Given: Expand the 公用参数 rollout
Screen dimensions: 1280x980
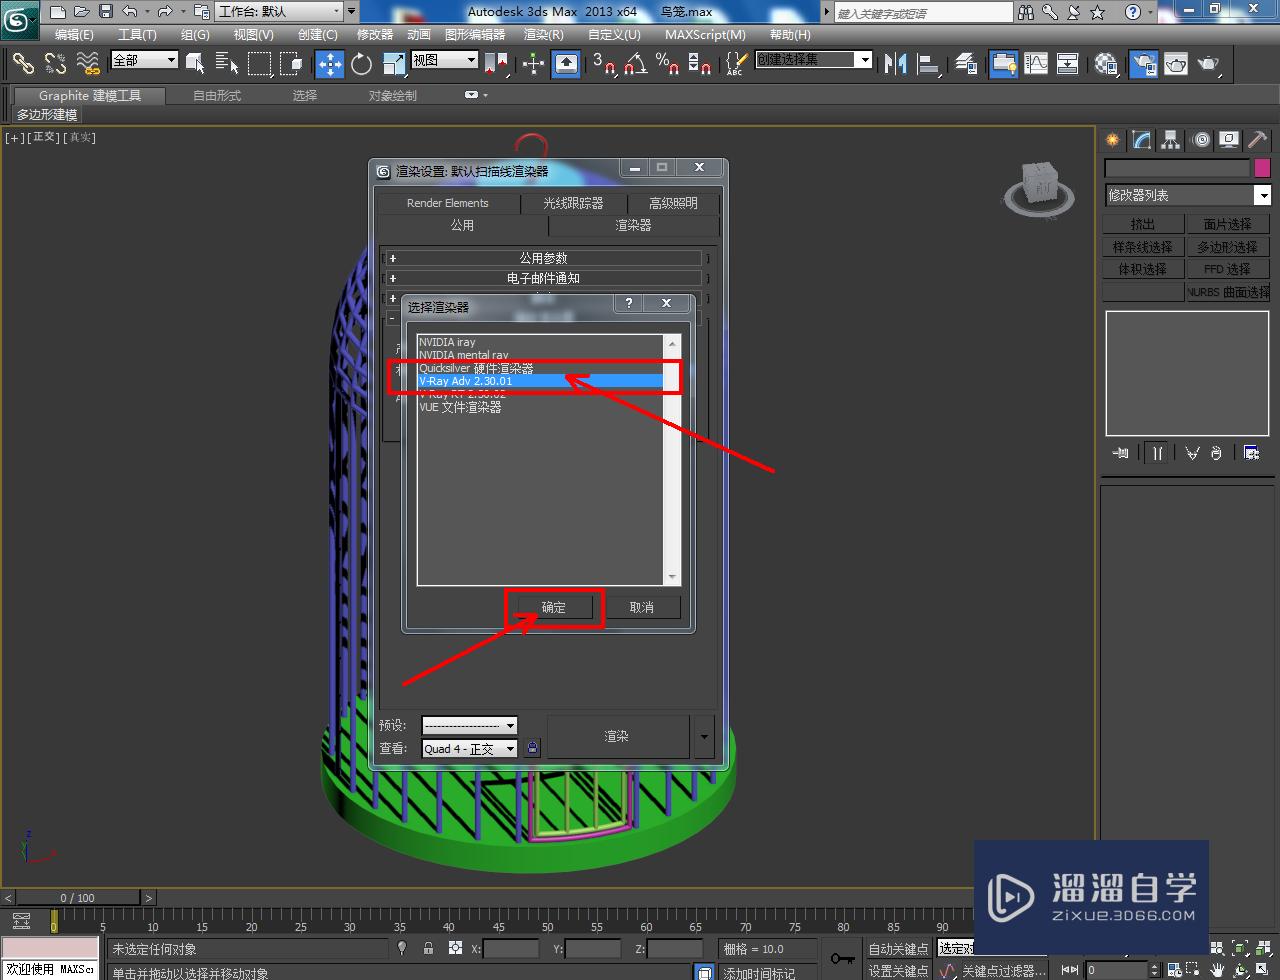Looking at the screenshot, I should pos(546,258).
